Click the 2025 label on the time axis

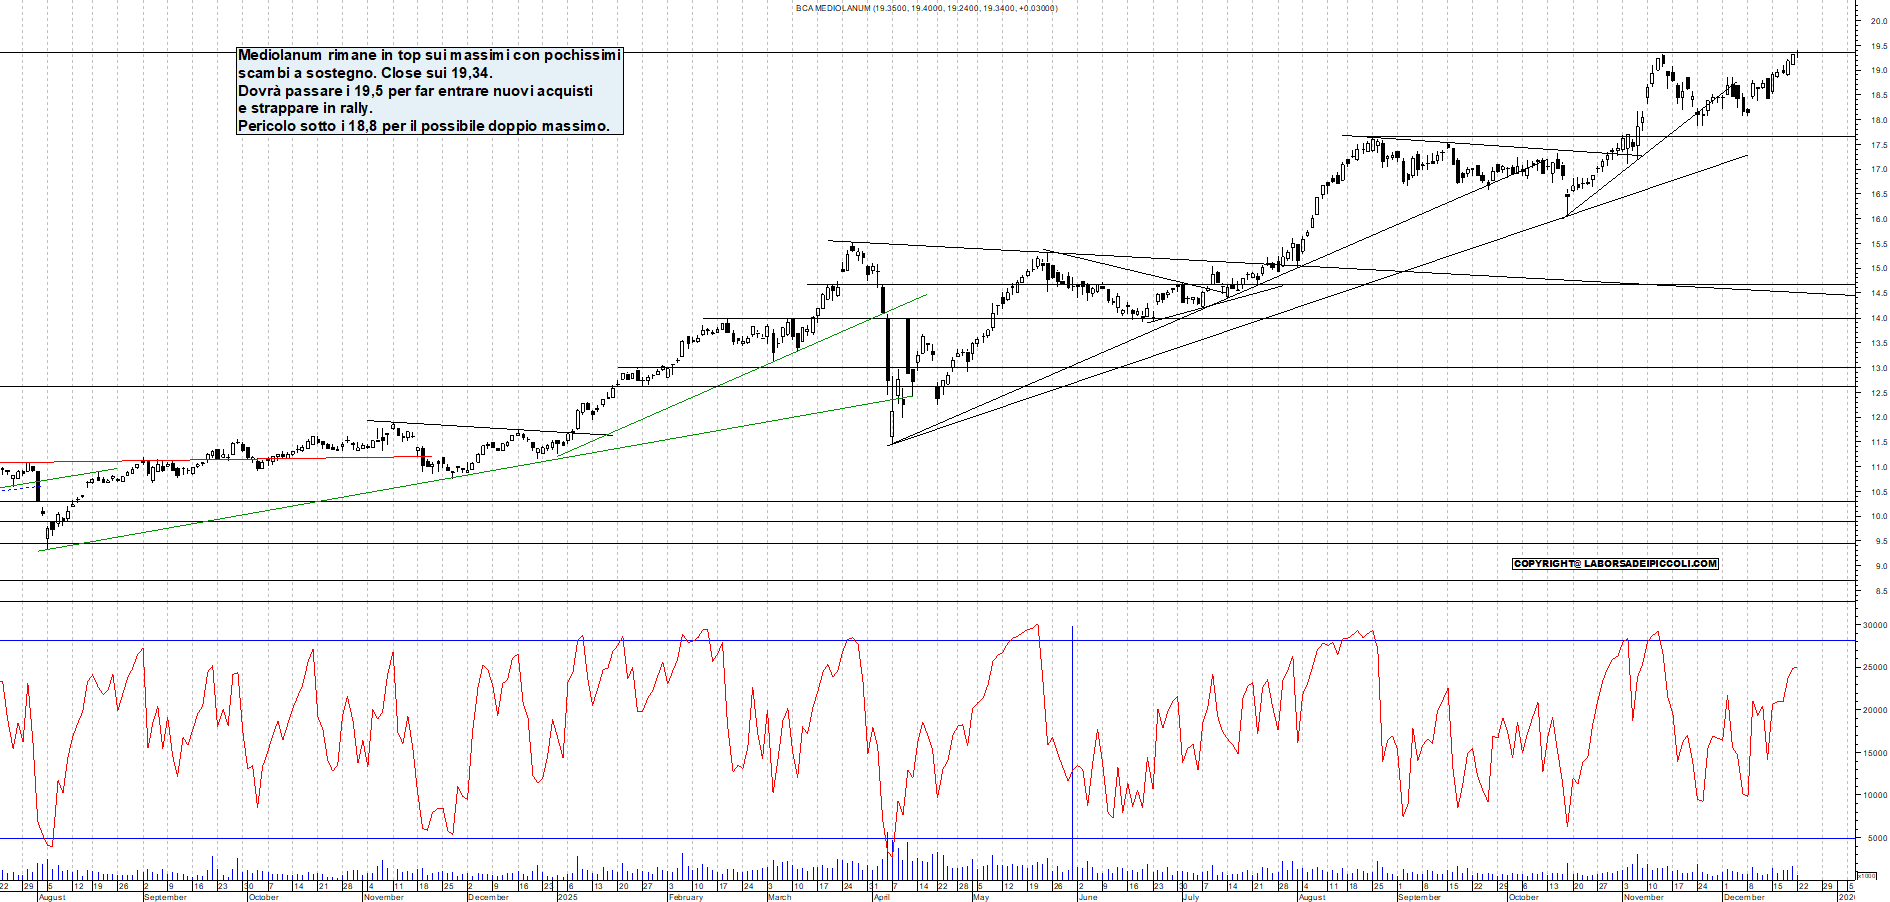coord(566,897)
